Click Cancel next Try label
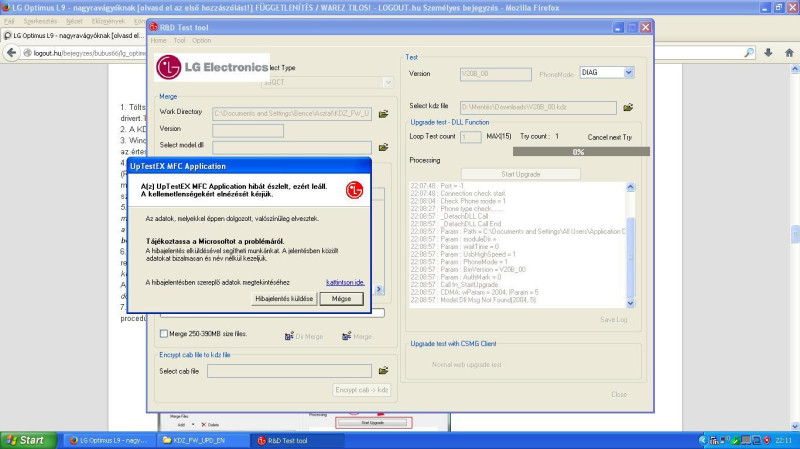Image resolution: width=800 pixels, height=449 pixels. tap(609, 137)
